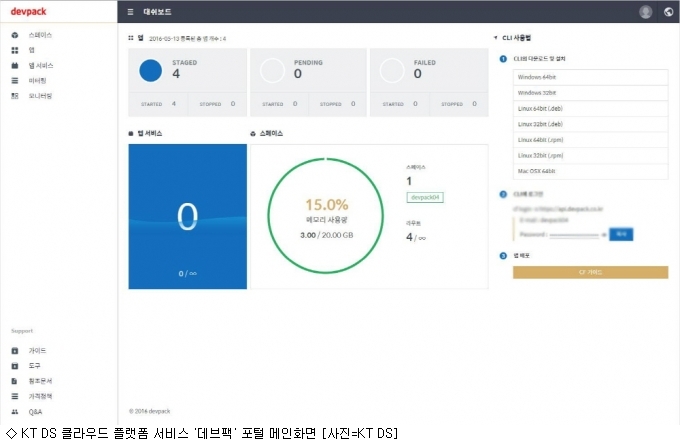Click the 15.0% memory usage value
The image size is (680, 445).
327,204
